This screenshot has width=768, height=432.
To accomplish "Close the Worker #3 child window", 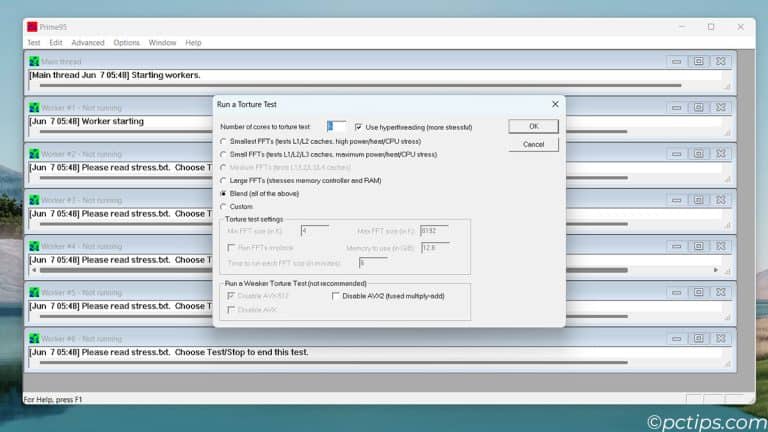I will [721, 200].
